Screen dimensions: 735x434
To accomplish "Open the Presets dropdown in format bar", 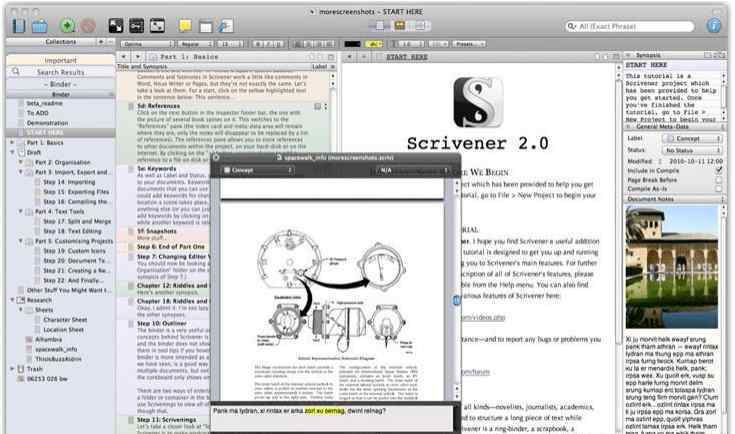I will 470,44.
